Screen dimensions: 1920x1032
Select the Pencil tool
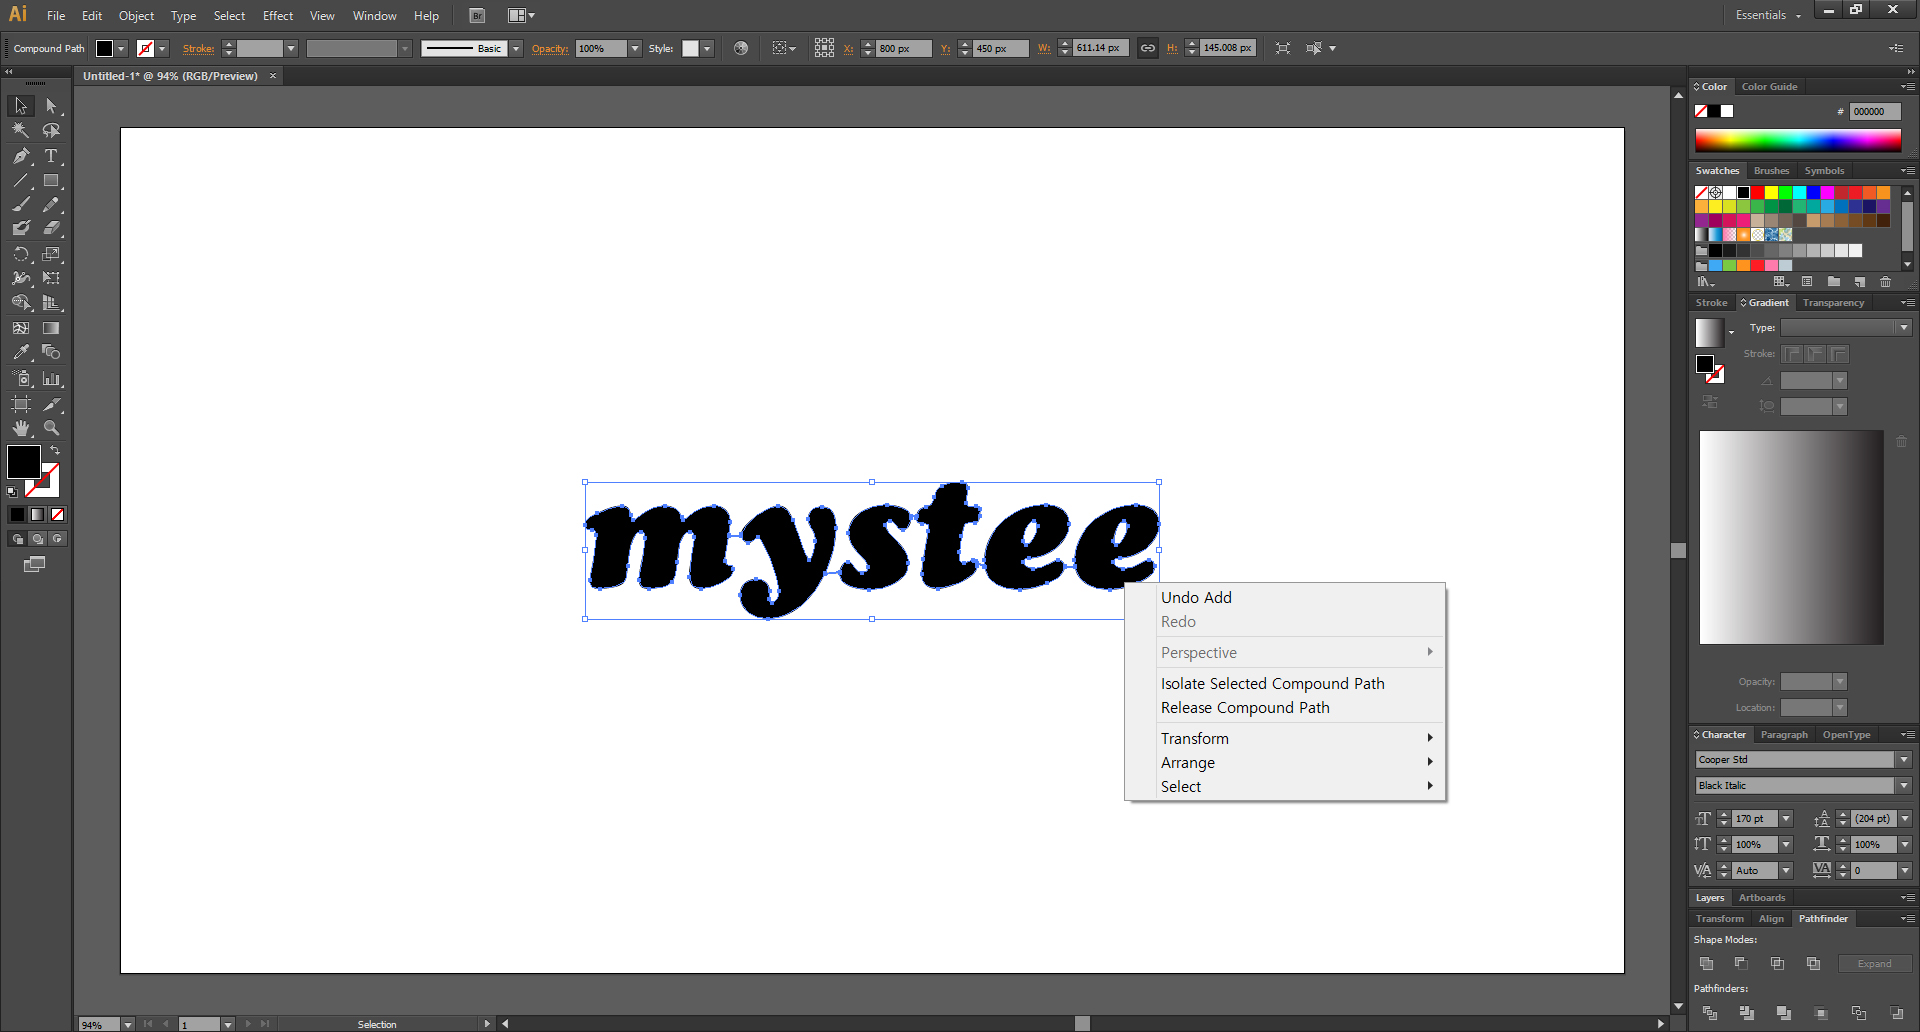coord(51,204)
